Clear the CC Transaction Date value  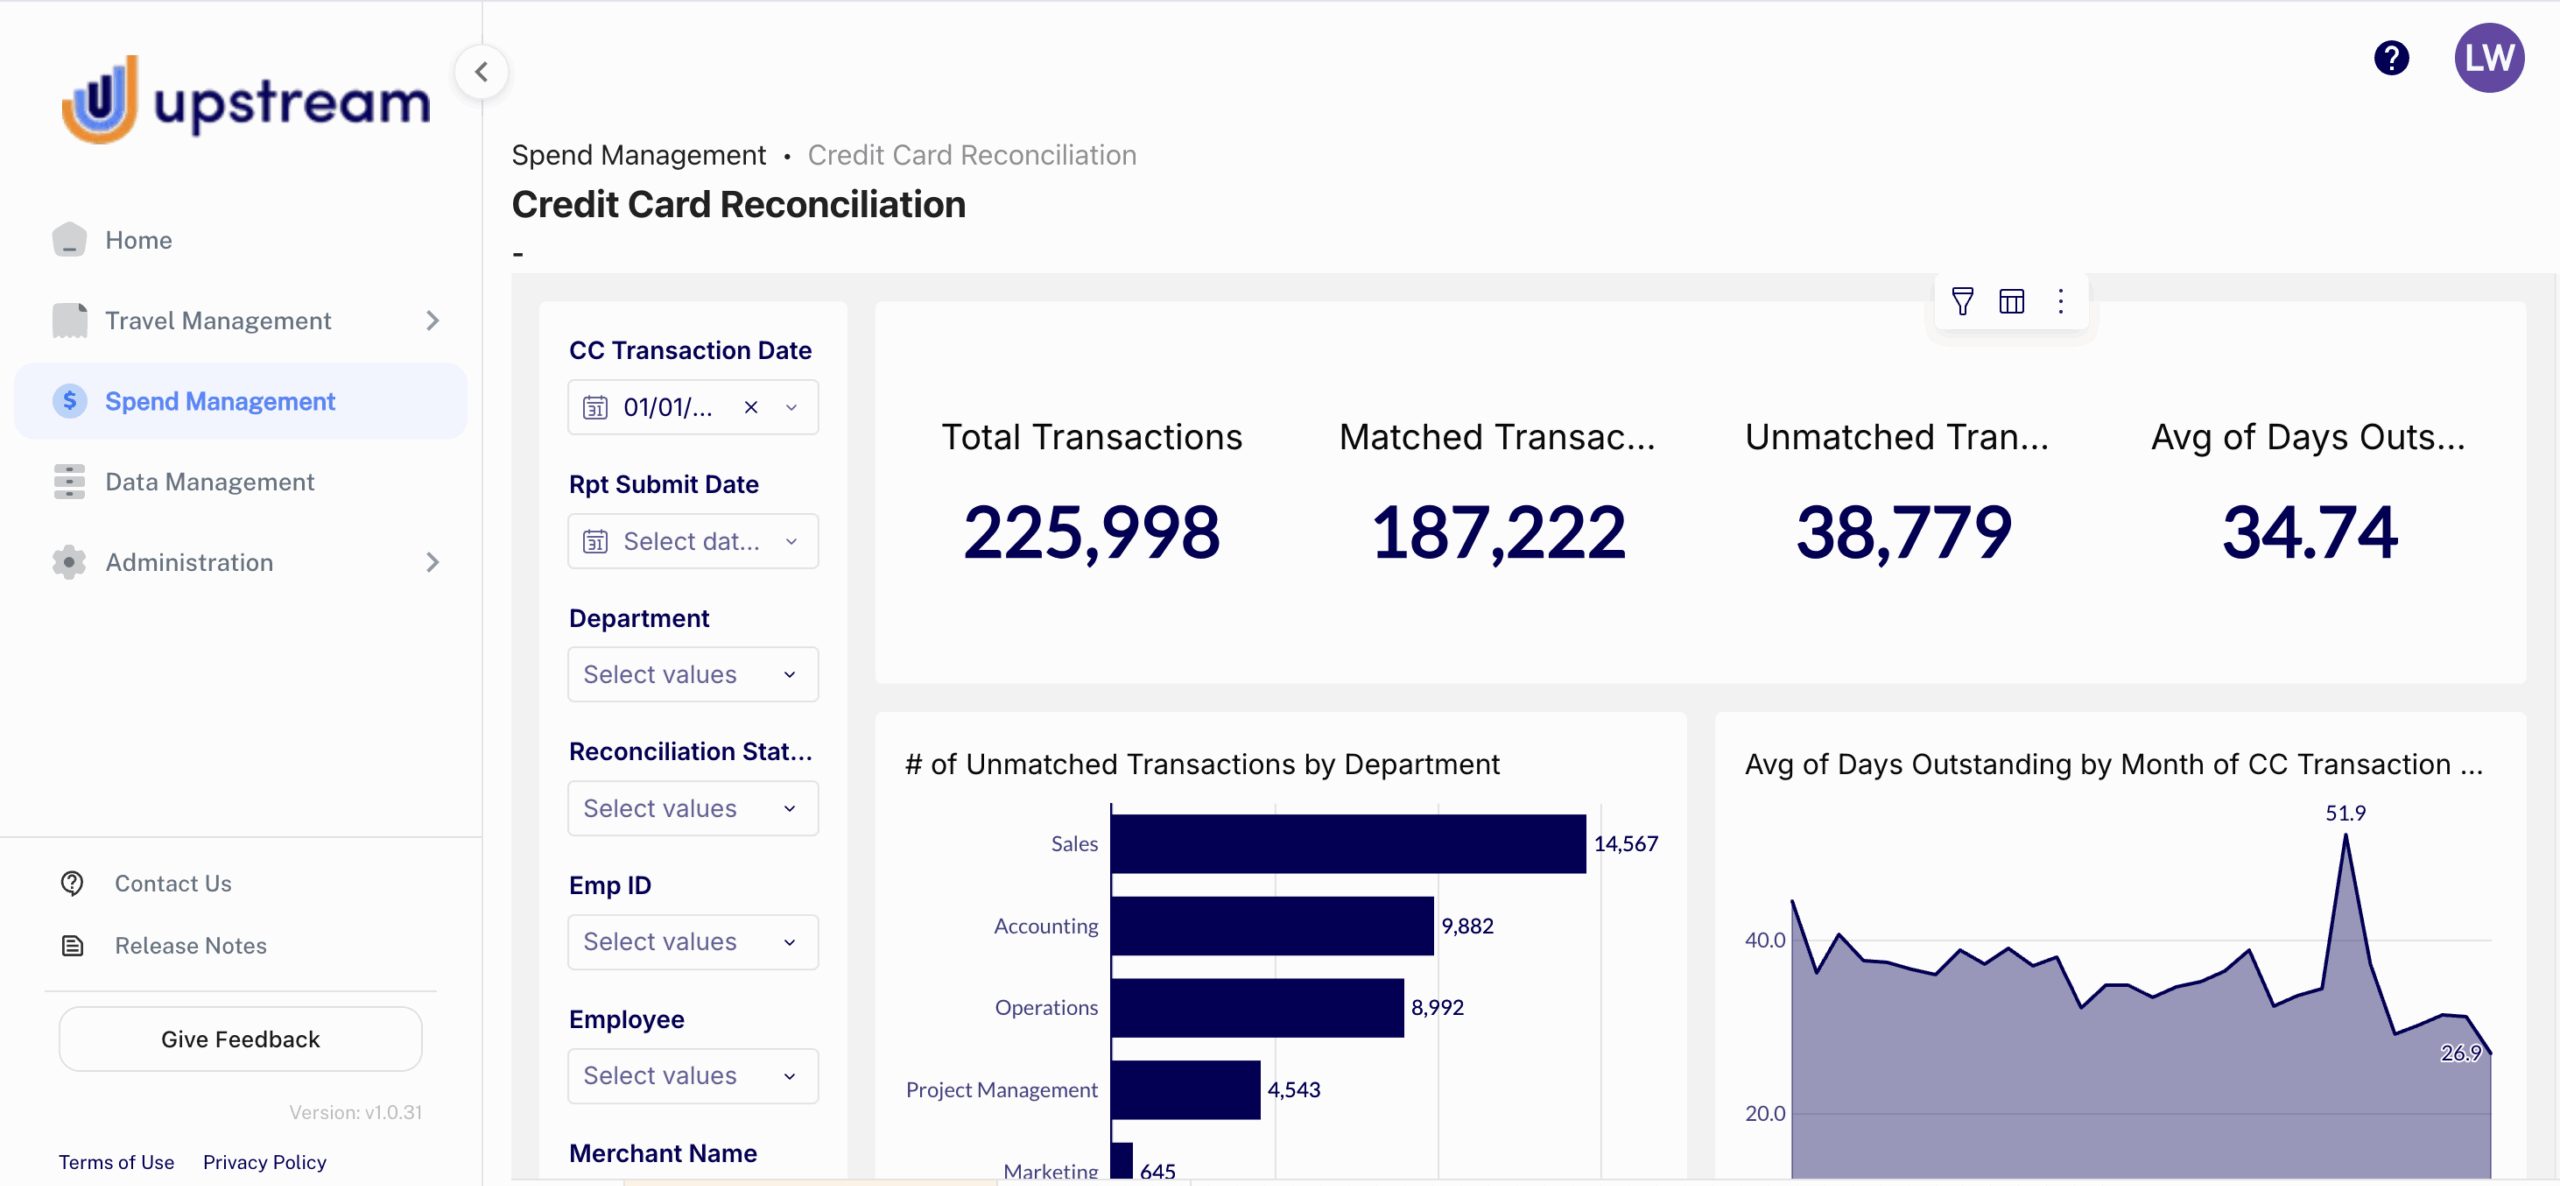coord(751,407)
